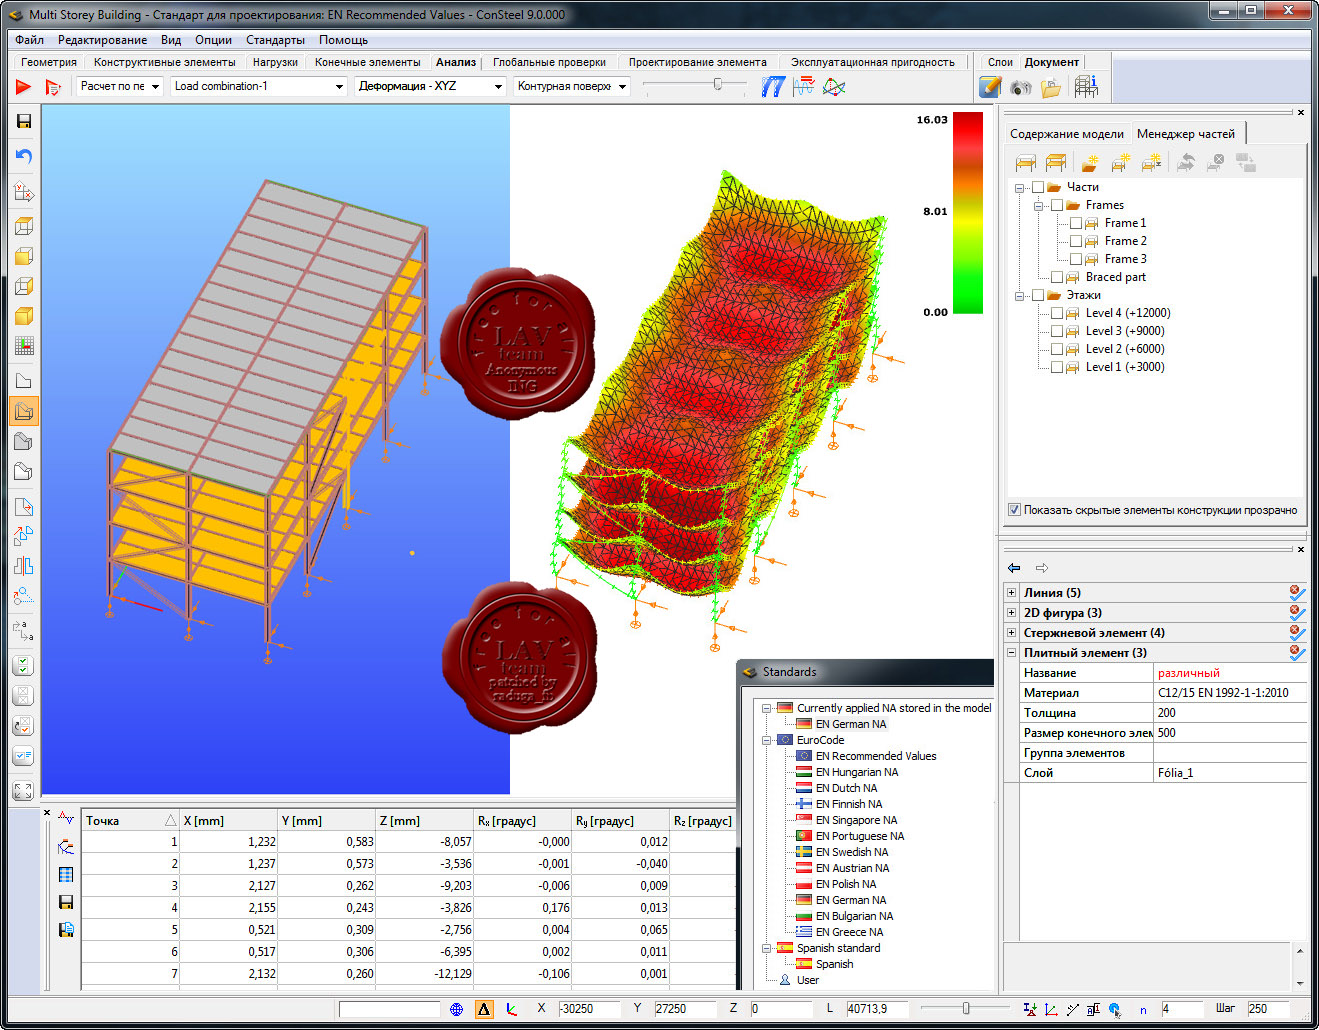Click the save disk icon in left toolbar
This screenshot has width=1319, height=1030.
pos(24,122)
